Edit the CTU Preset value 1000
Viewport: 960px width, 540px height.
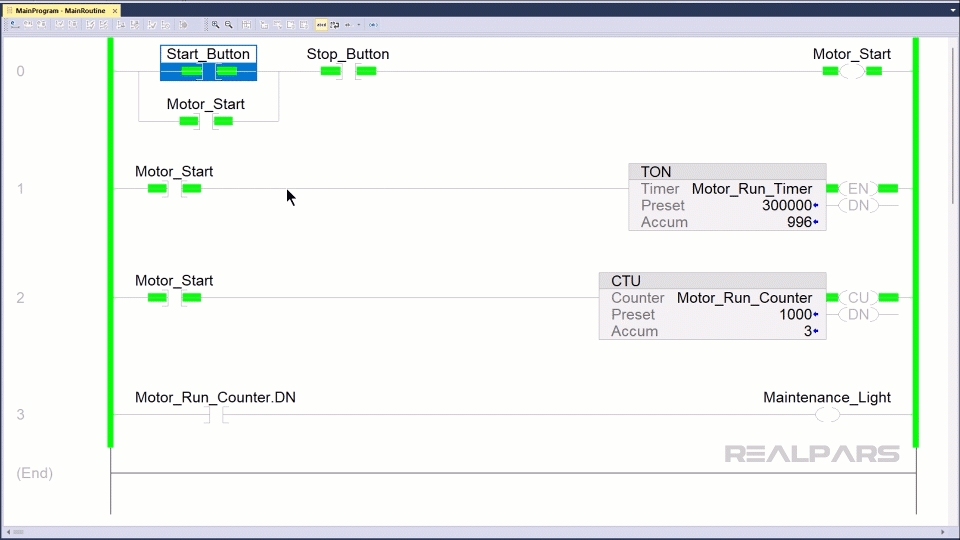(x=795, y=315)
